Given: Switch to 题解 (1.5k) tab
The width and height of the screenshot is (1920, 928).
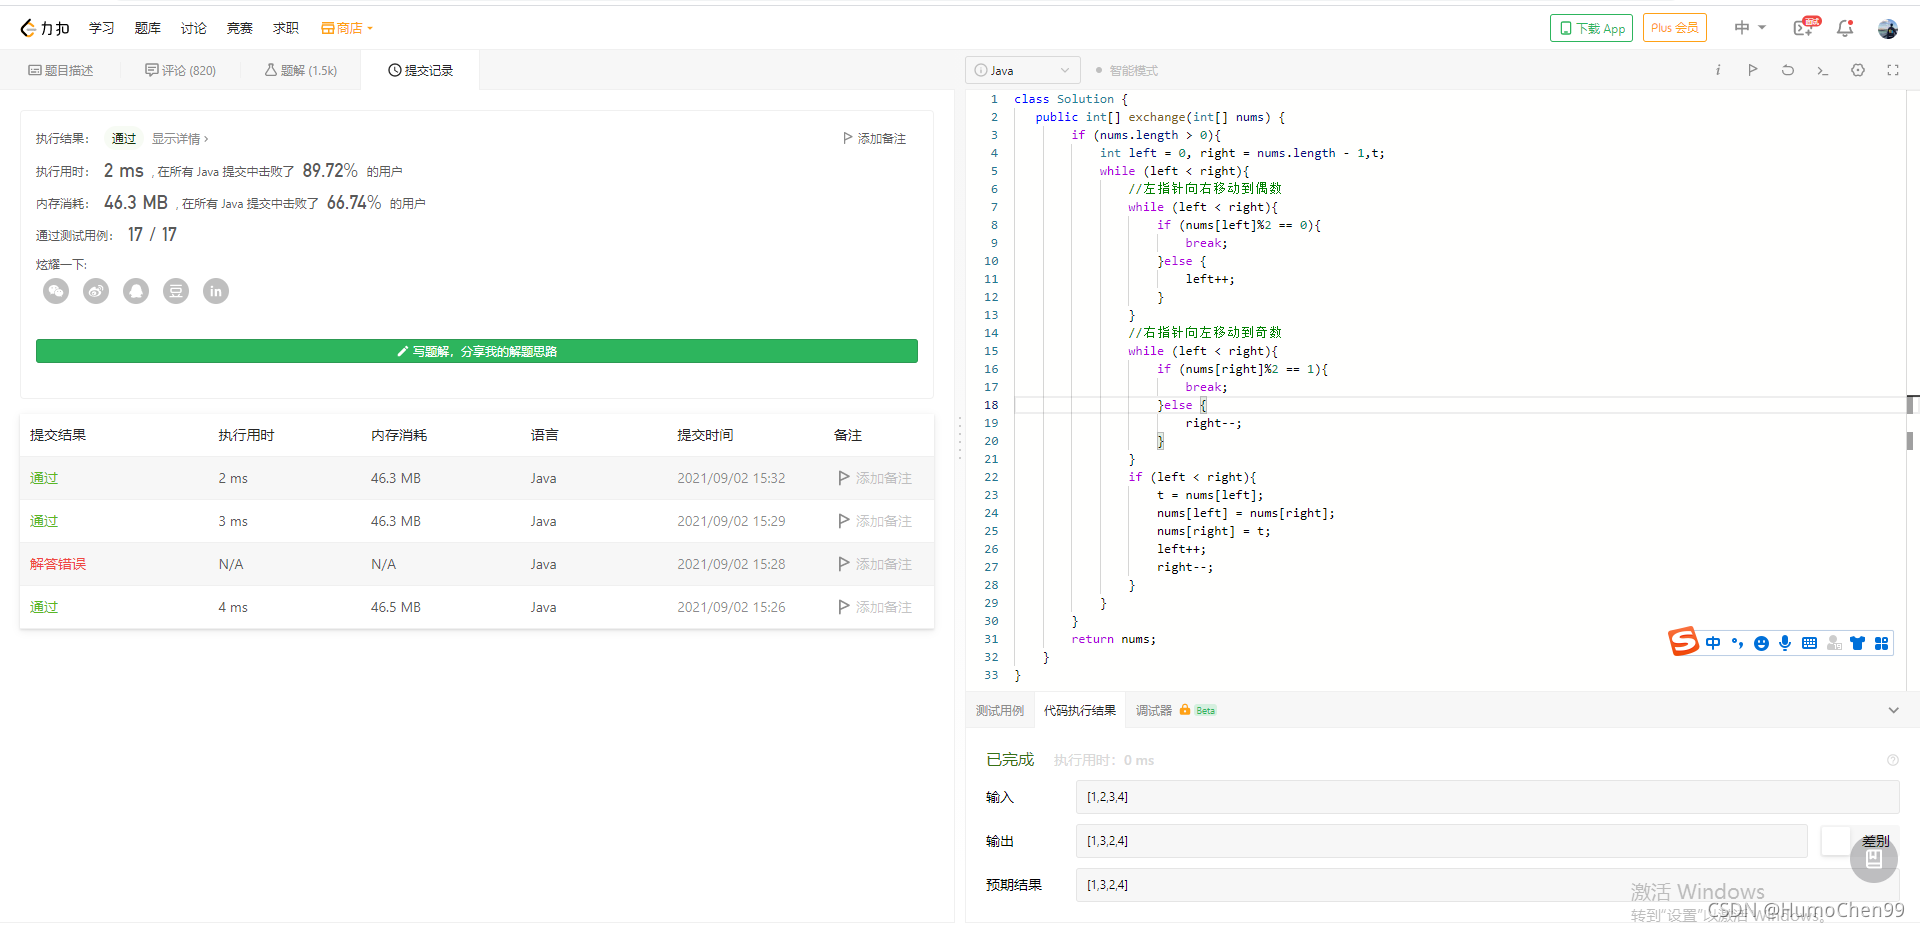Looking at the screenshot, I should pos(301,70).
